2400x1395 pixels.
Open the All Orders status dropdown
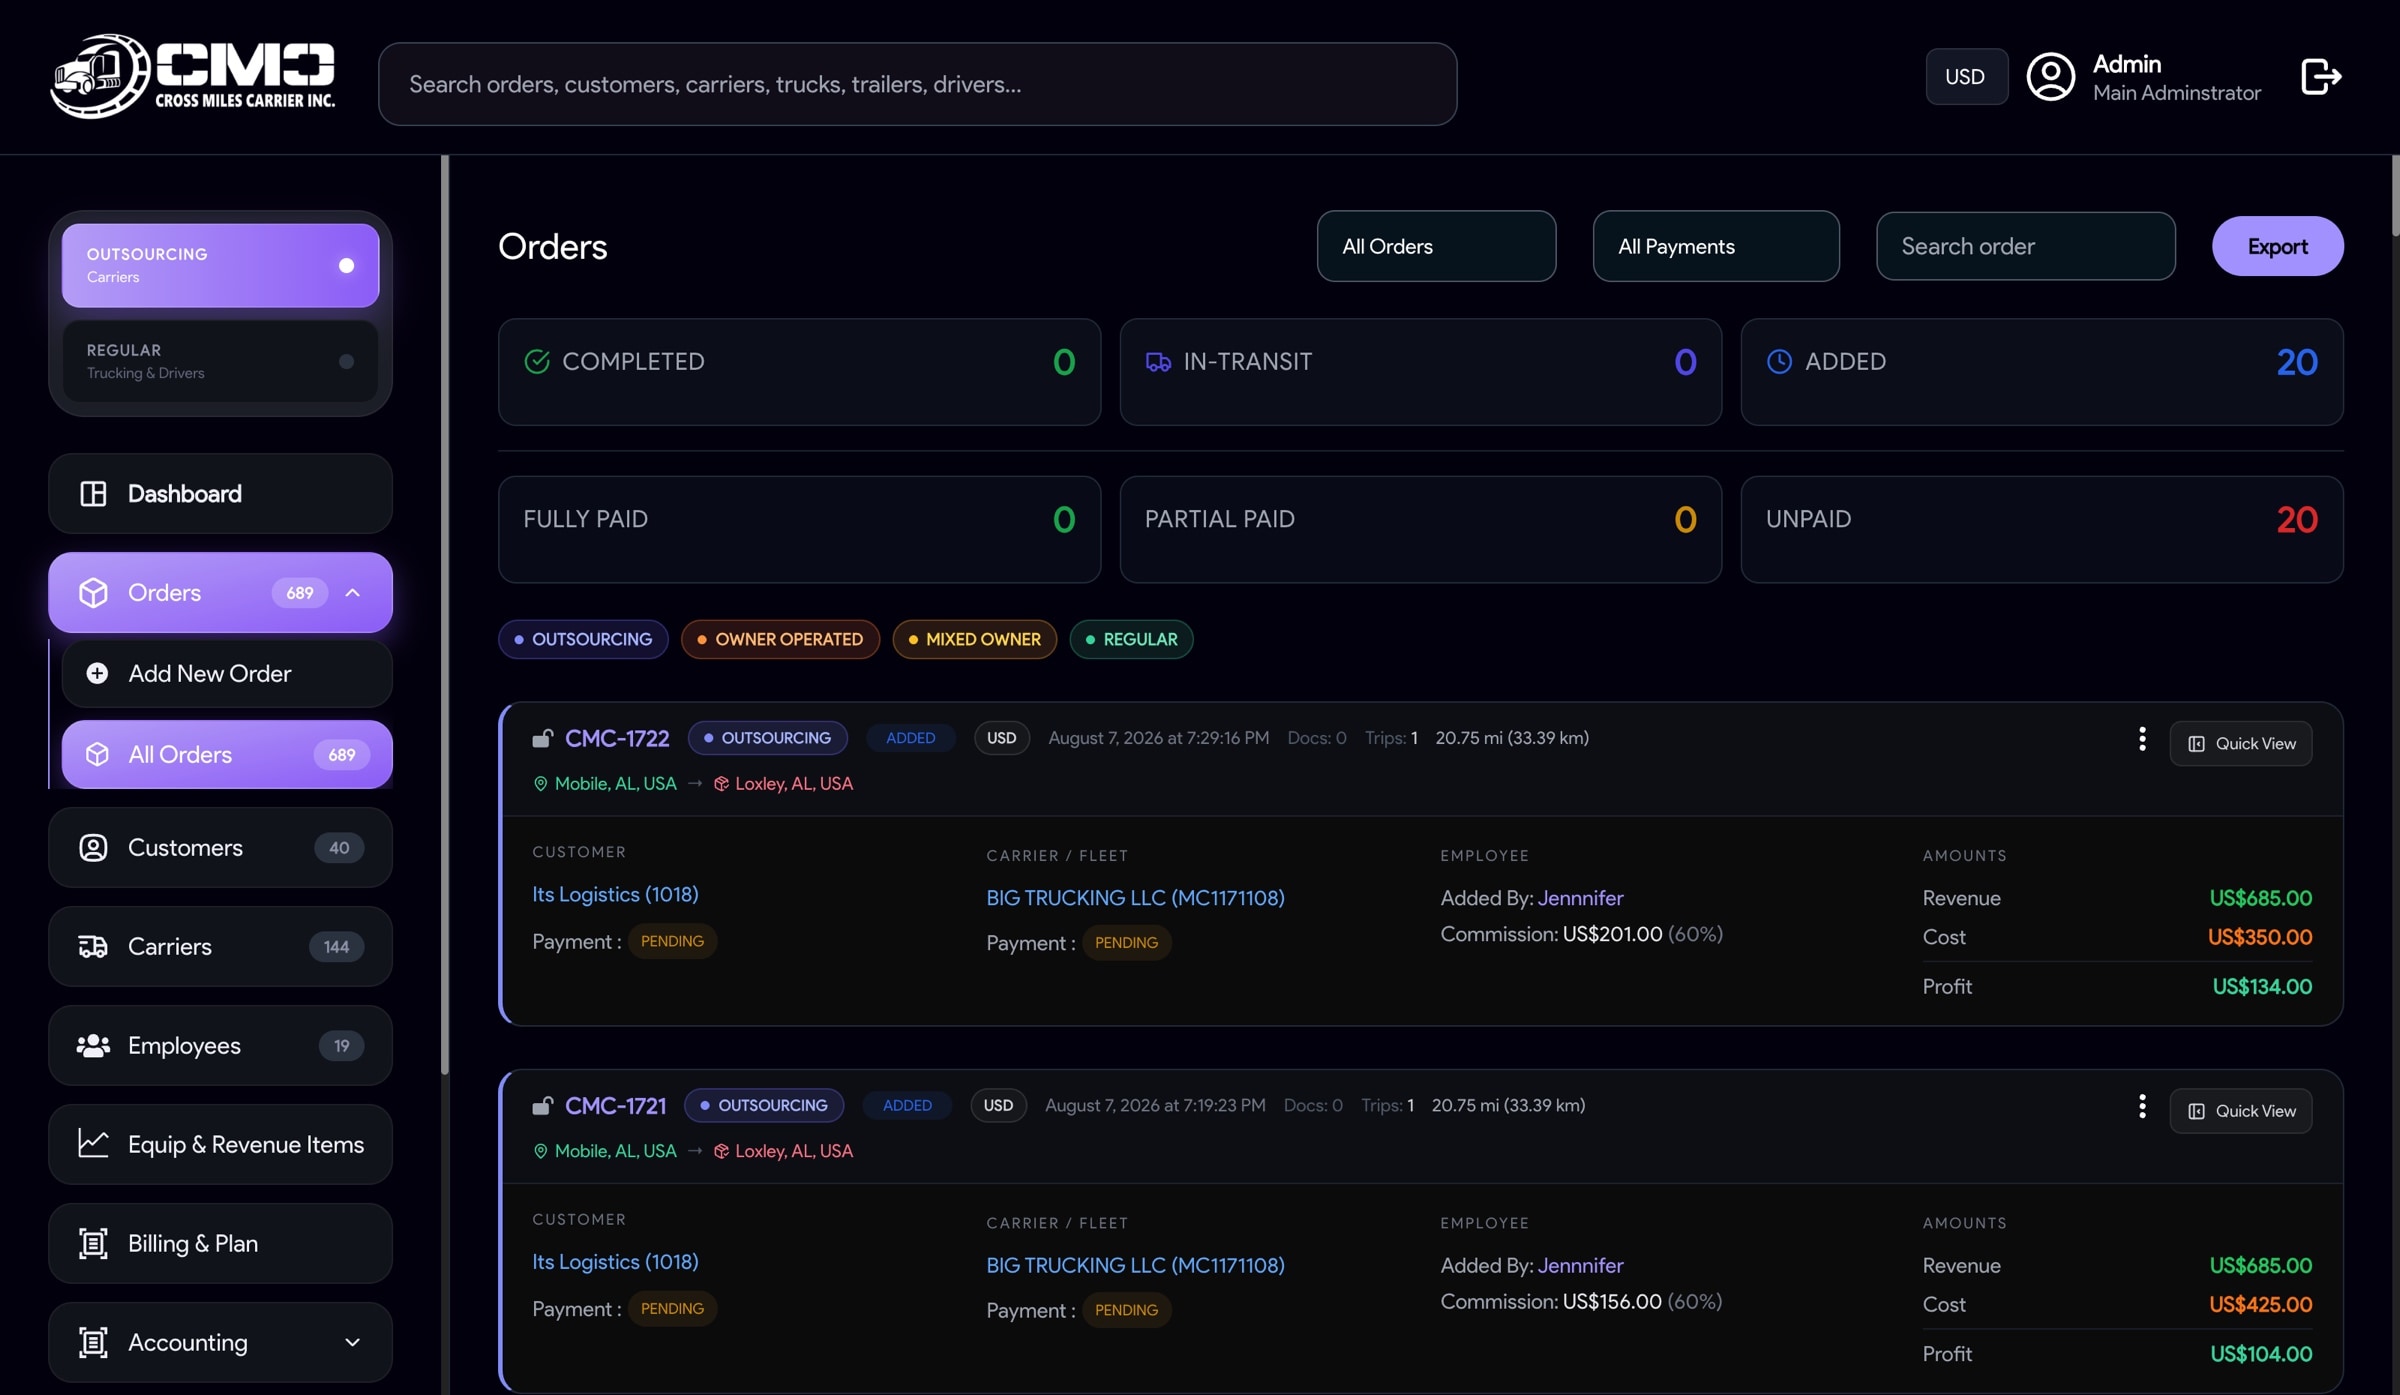(1436, 246)
